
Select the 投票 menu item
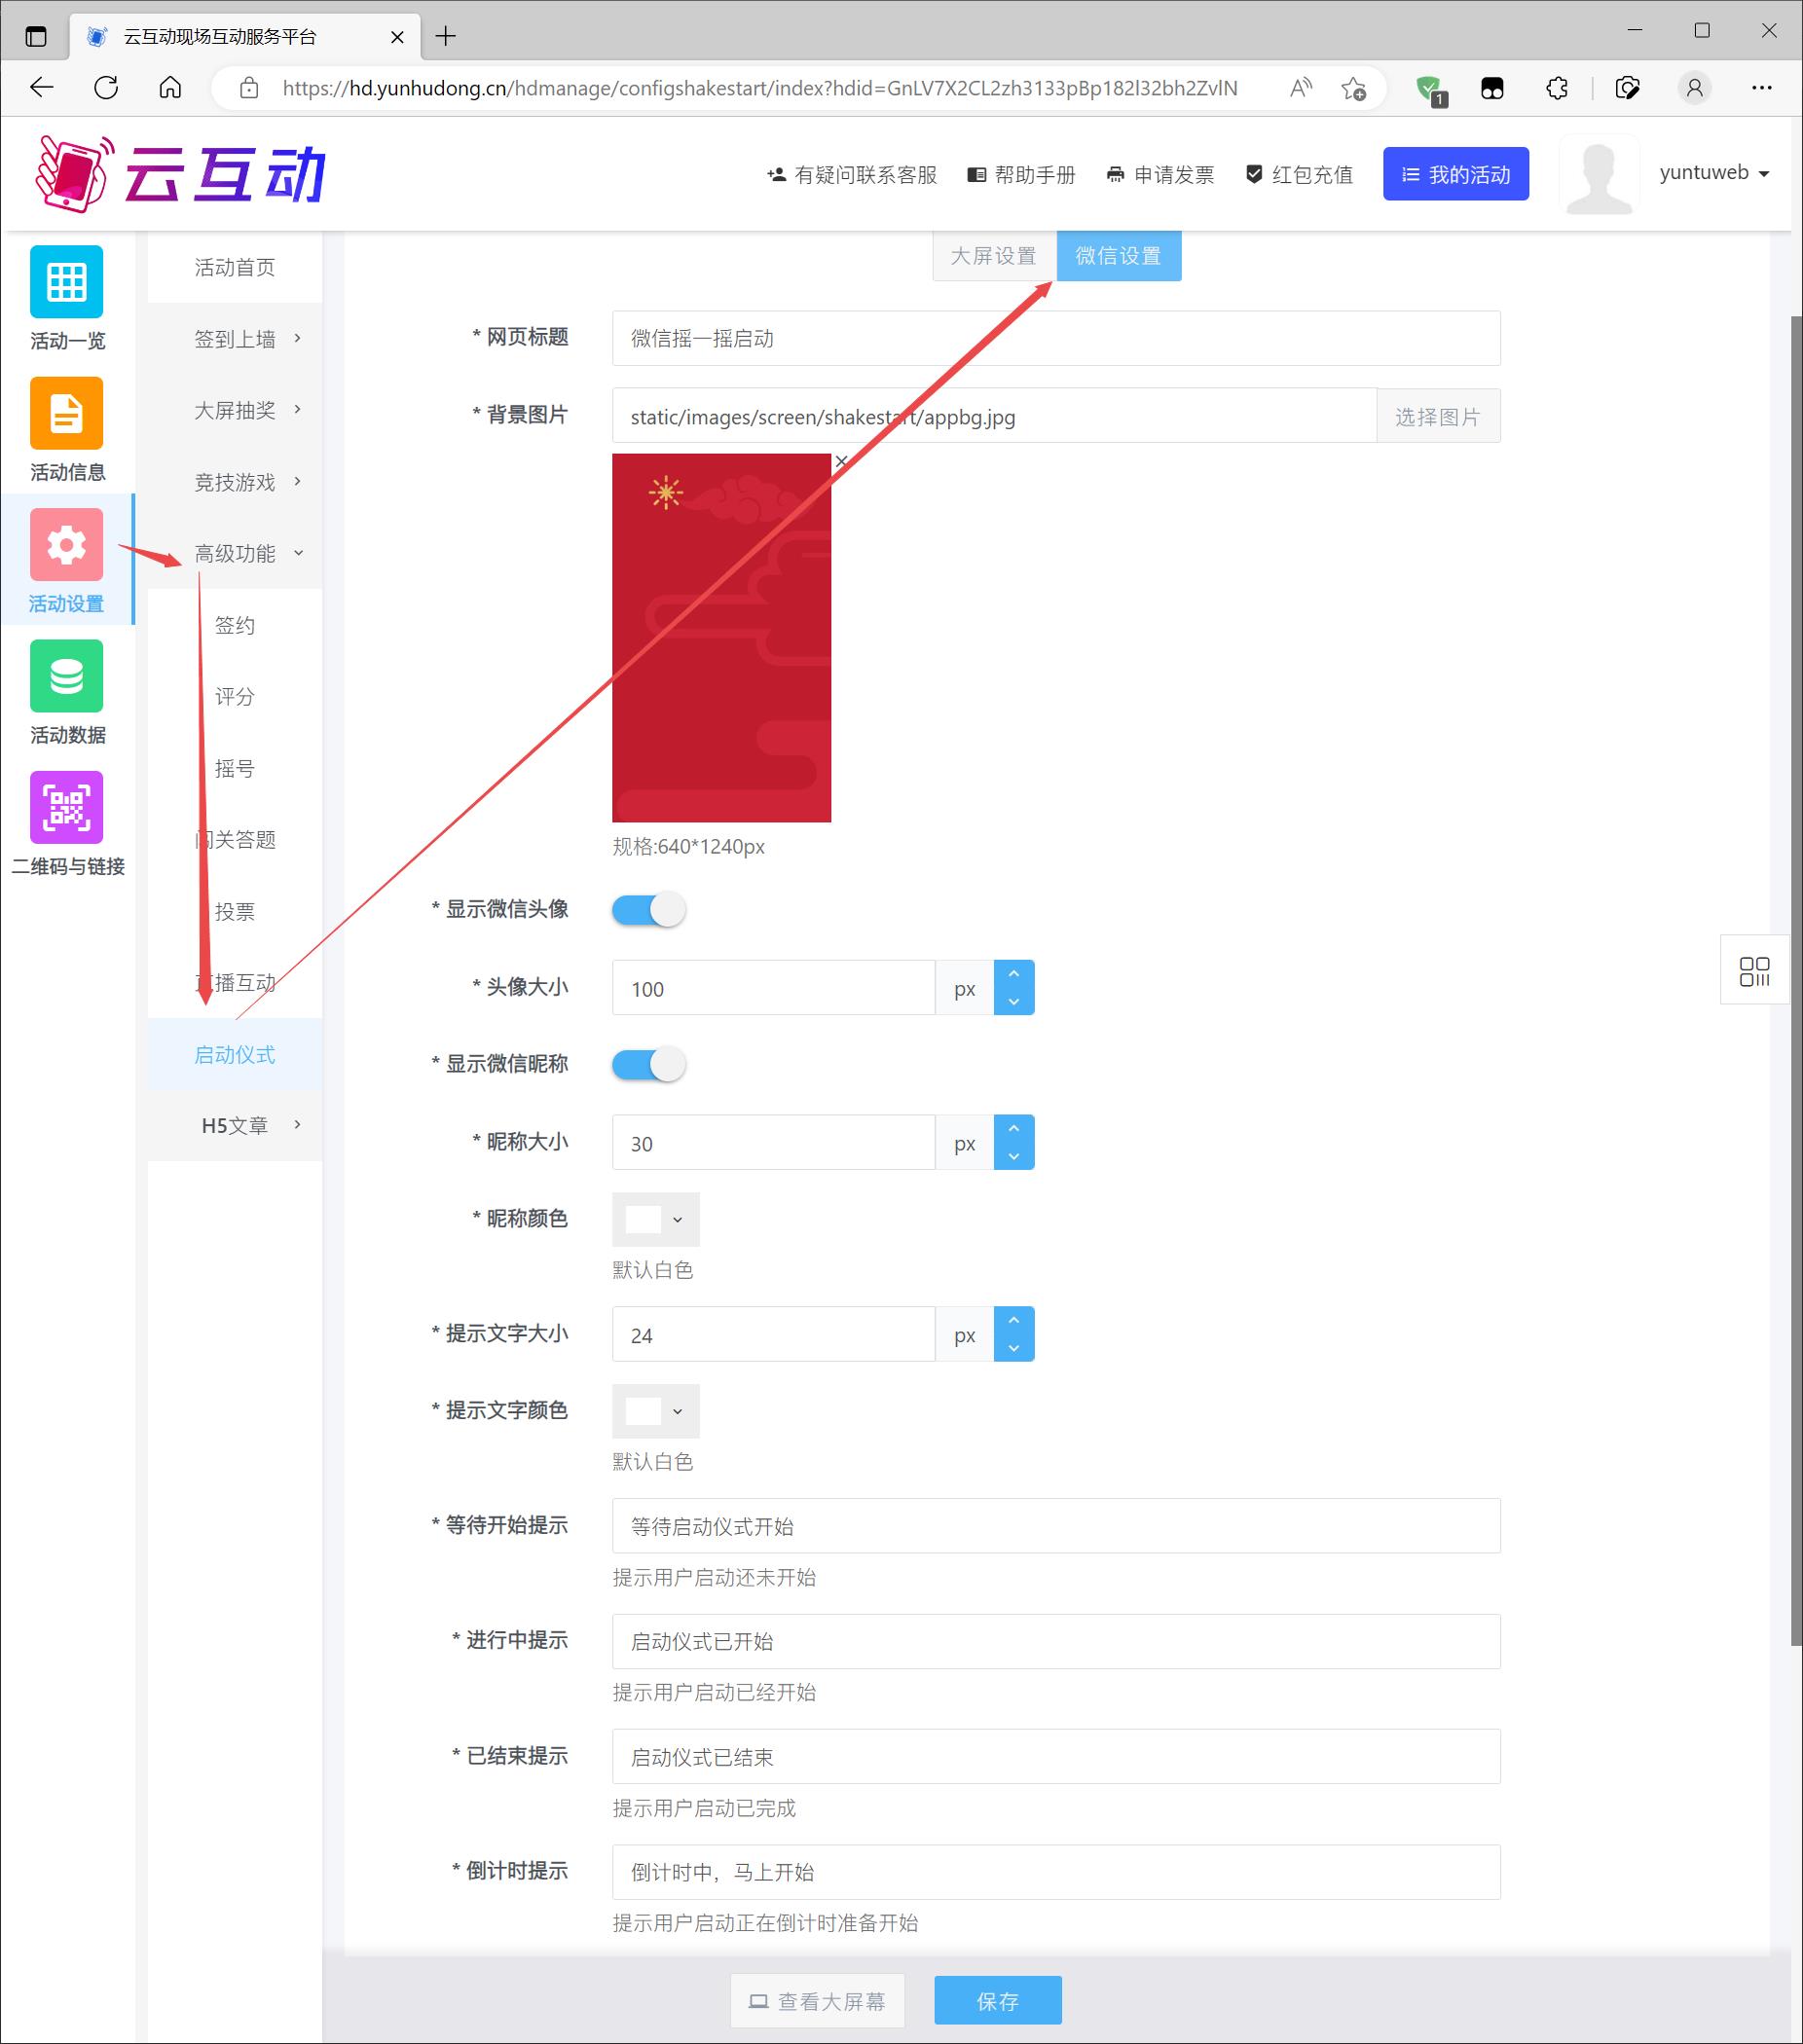tap(235, 911)
